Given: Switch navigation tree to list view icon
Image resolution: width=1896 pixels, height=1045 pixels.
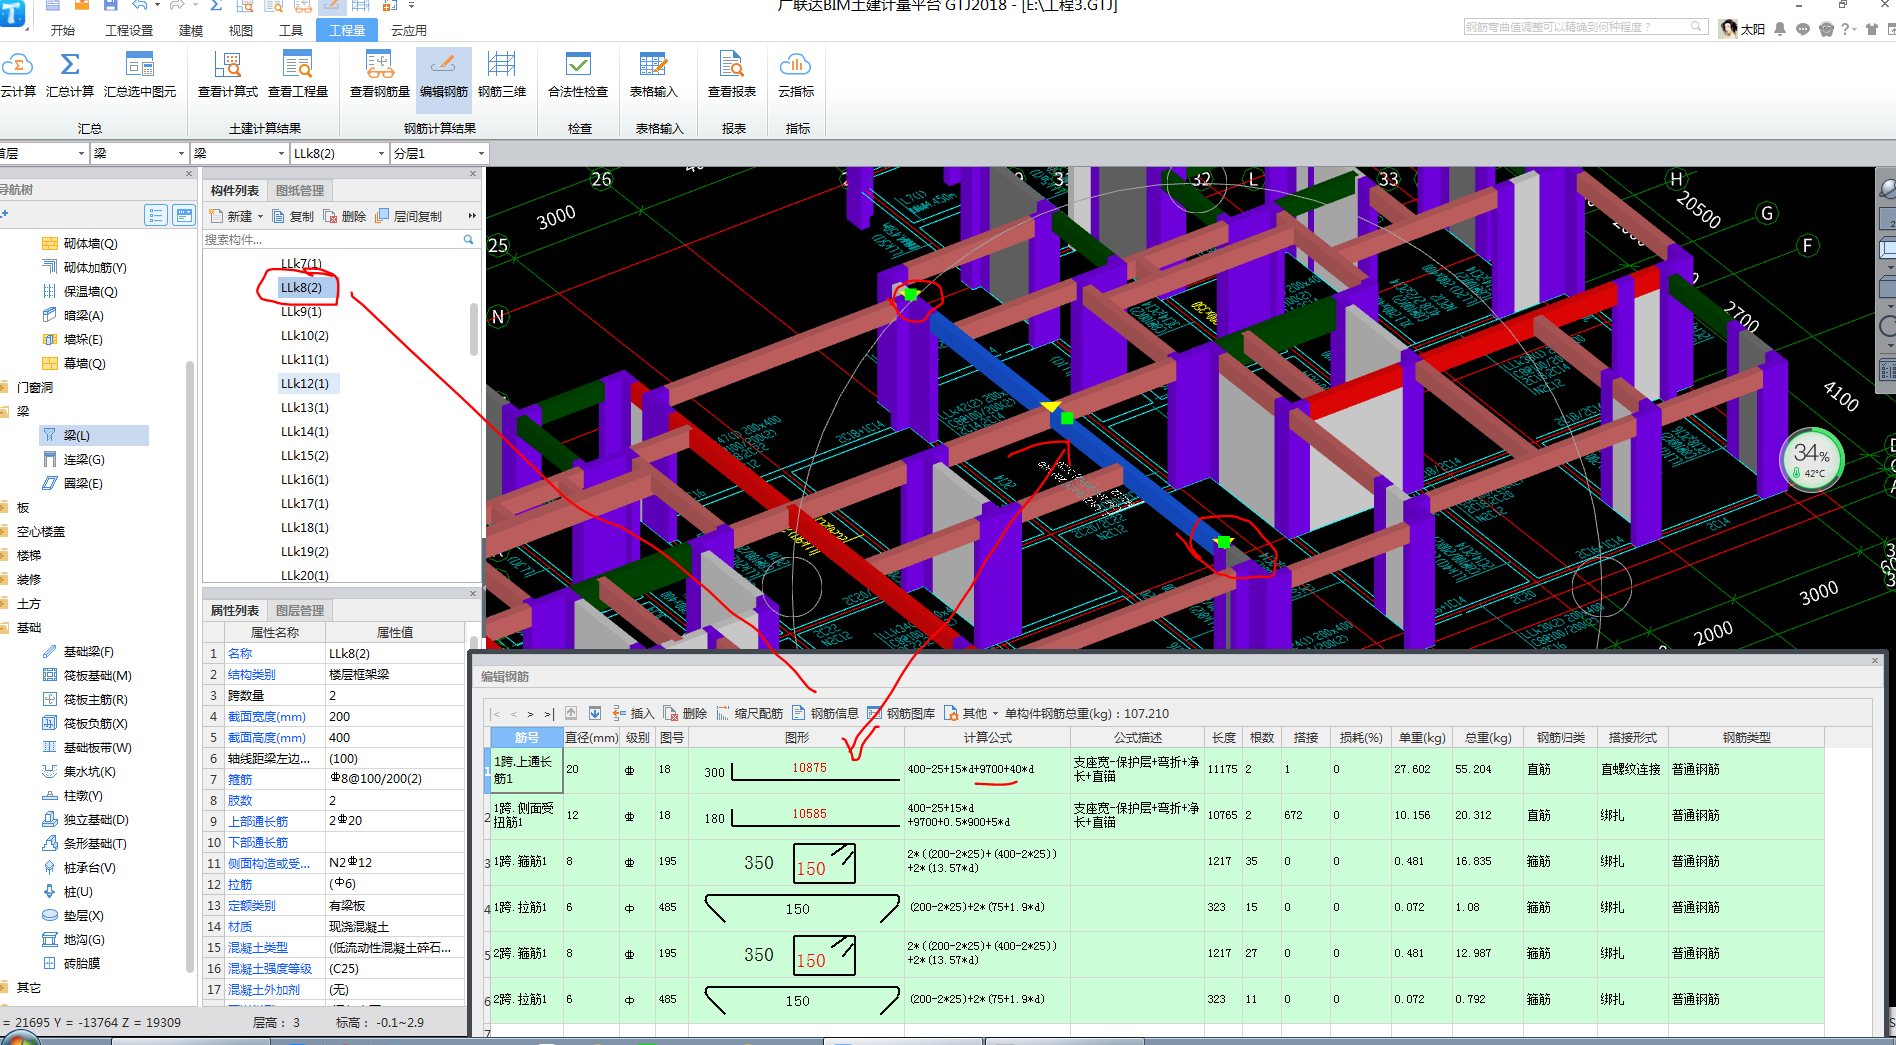Looking at the screenshot, I should coord(155,215).
